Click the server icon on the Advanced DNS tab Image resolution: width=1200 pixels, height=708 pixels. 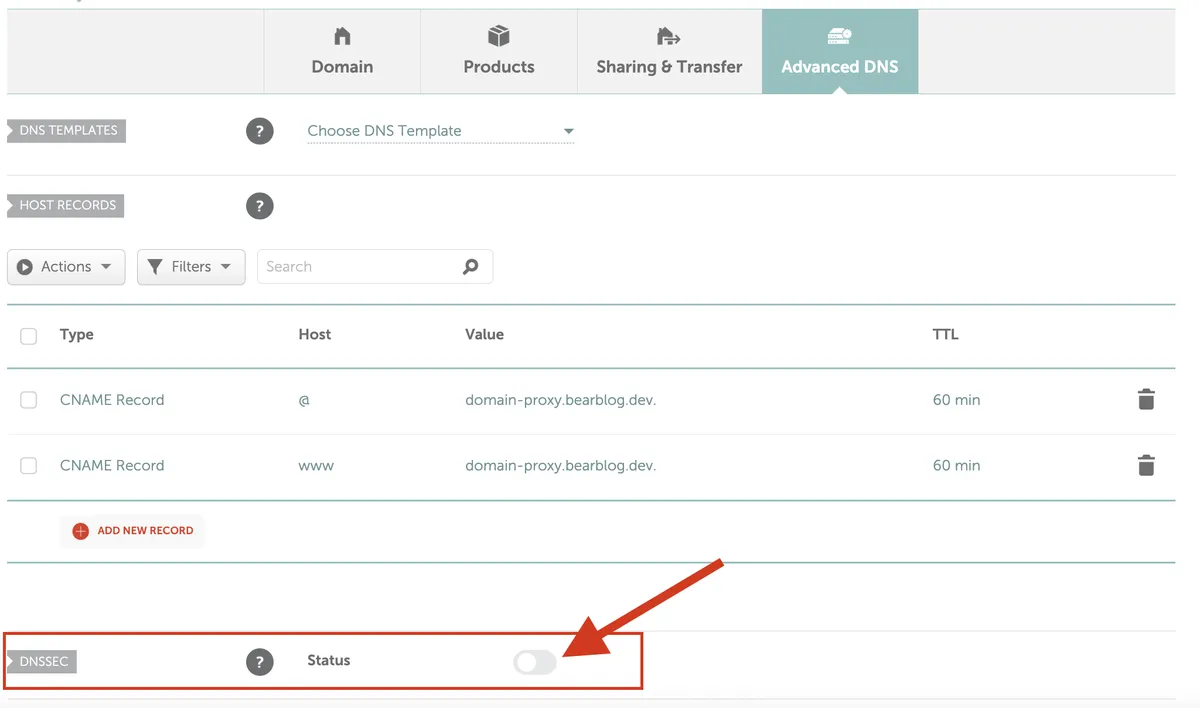click(x=840, y=37)
